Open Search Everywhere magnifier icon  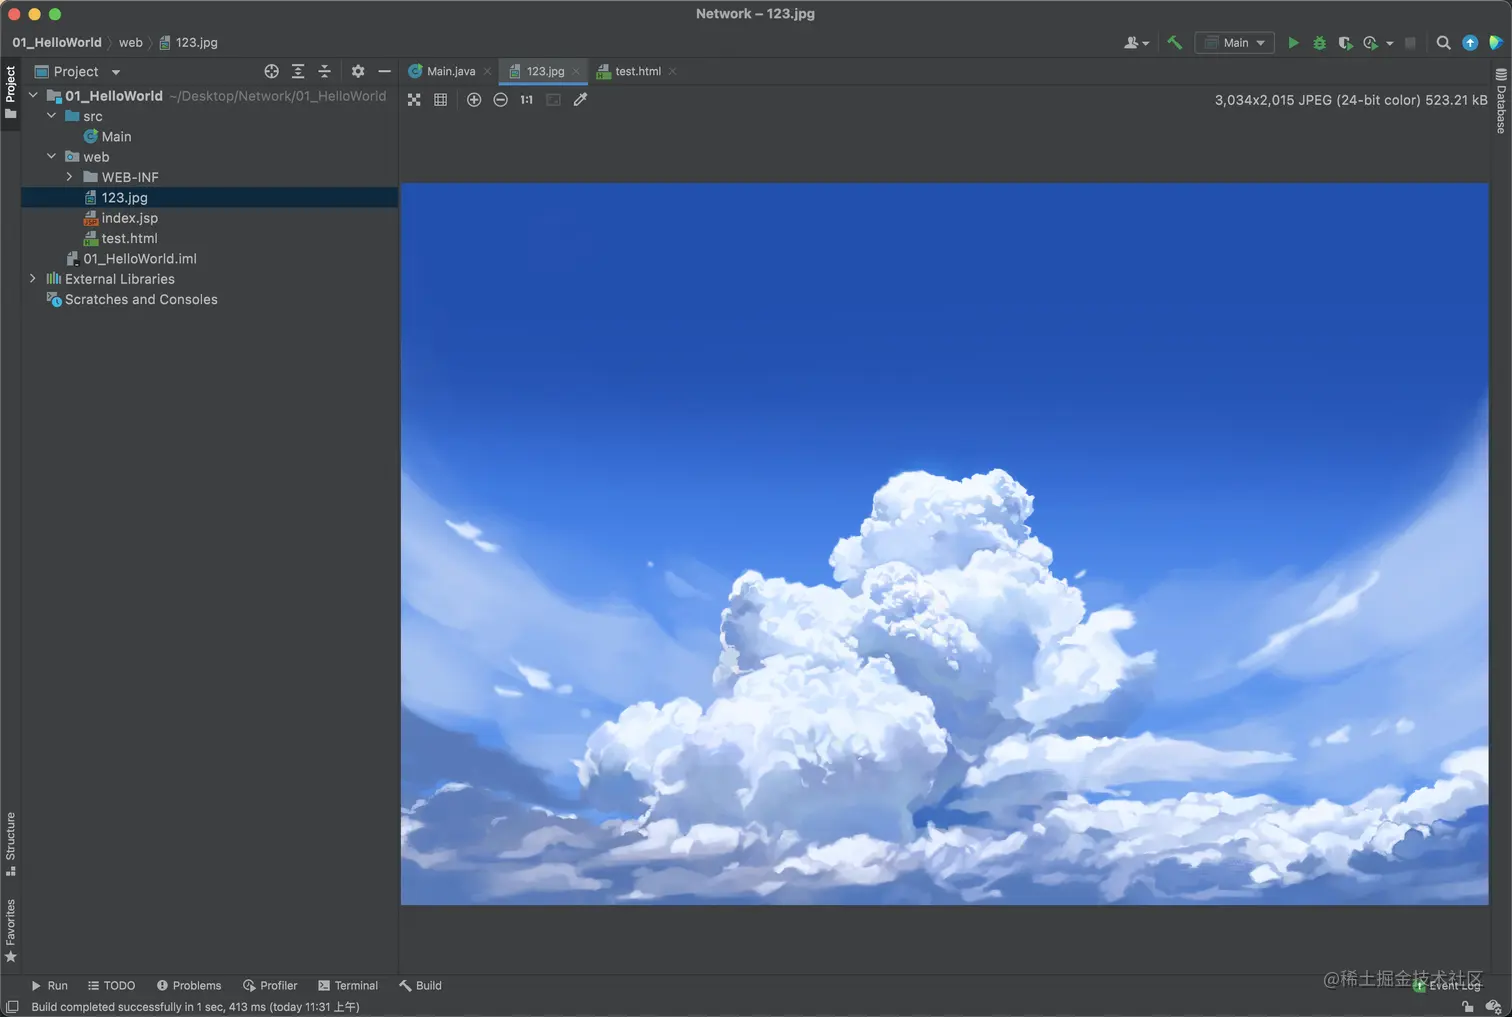(1443, 43)
